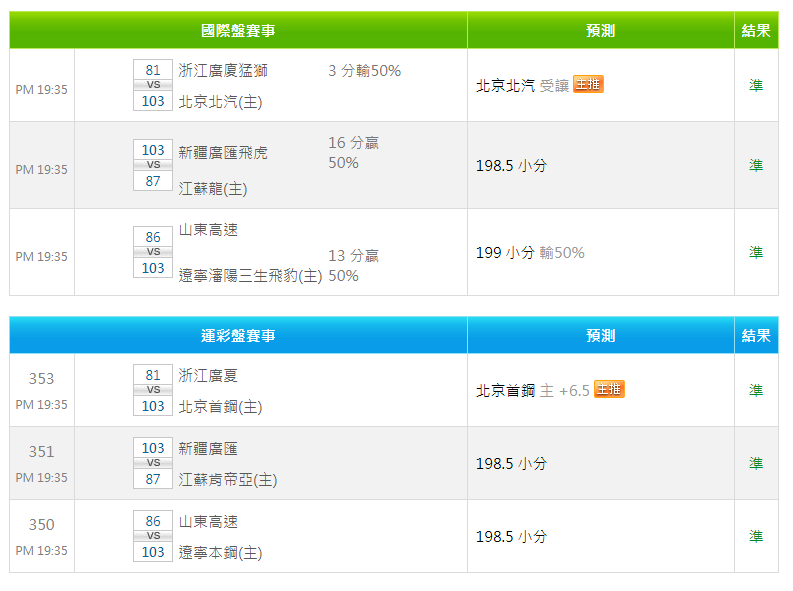Click the 準 result for 199 小分
The height and width of the screenshot is (591, 793).
pyautogui.click(x=756, y=252)
